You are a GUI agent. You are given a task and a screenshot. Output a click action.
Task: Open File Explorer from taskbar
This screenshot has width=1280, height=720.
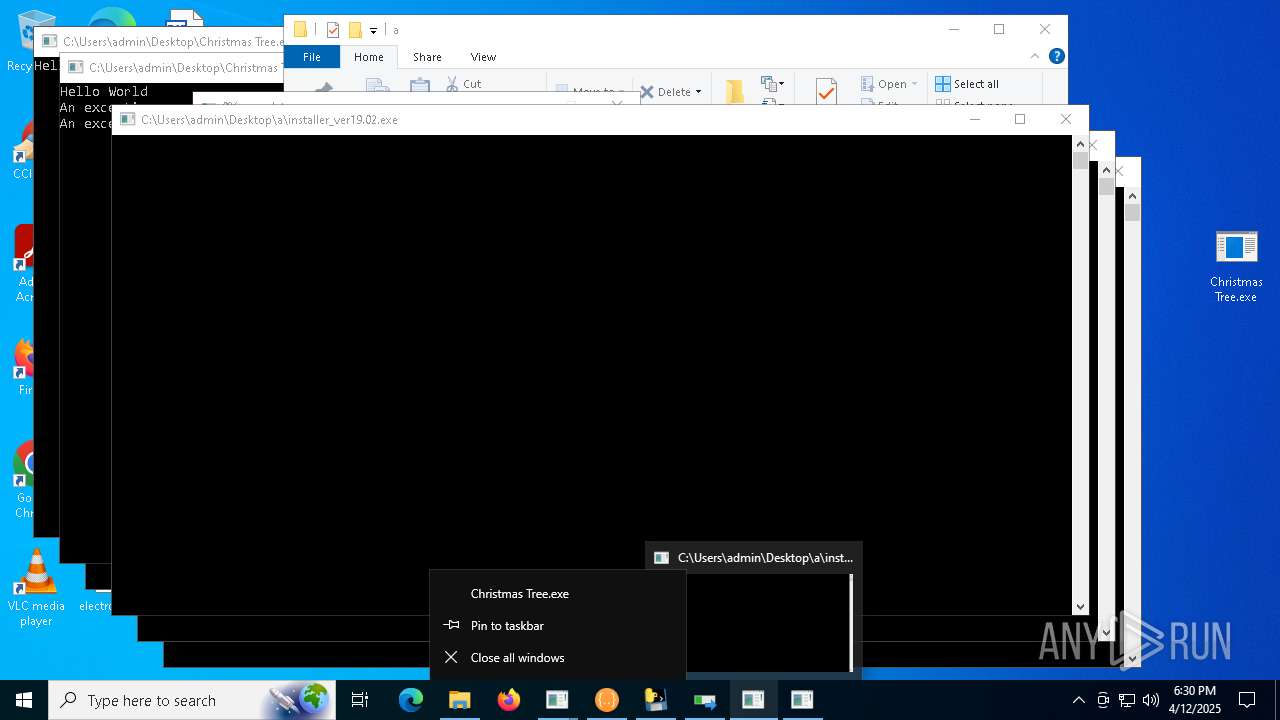click(460, 700)
